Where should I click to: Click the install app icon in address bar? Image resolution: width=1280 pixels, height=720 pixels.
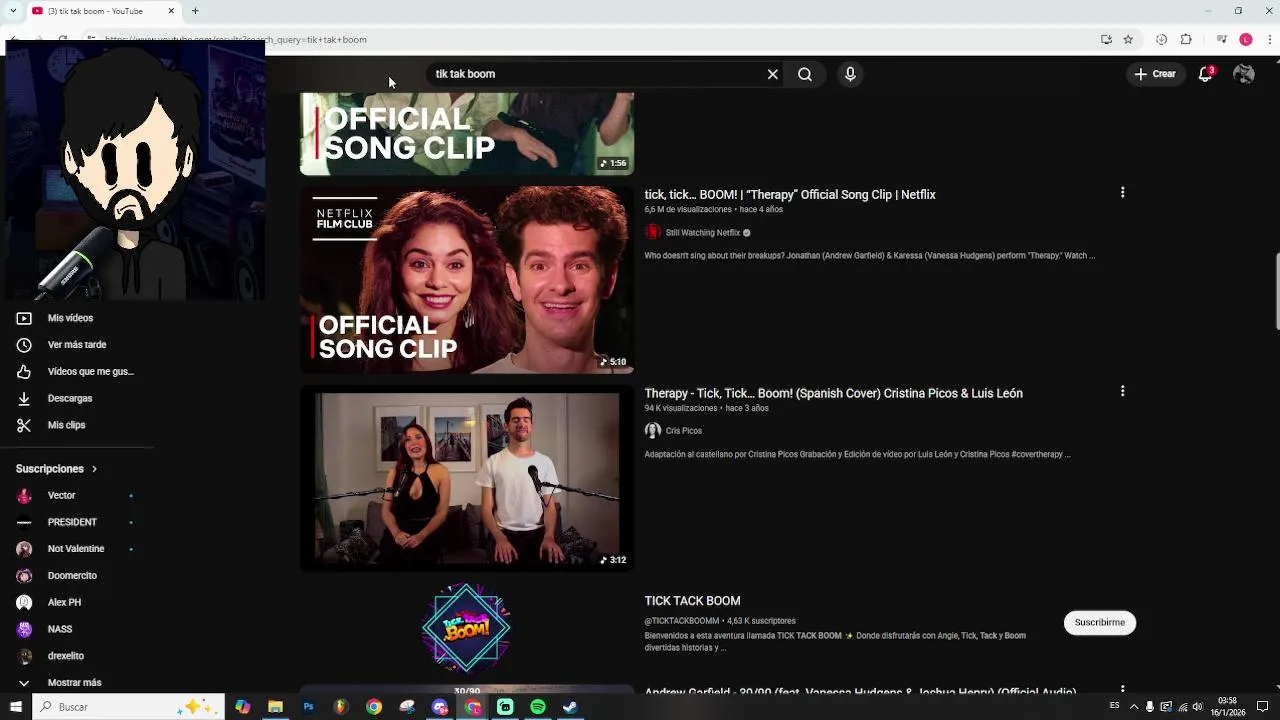(x=1106, y=40)
